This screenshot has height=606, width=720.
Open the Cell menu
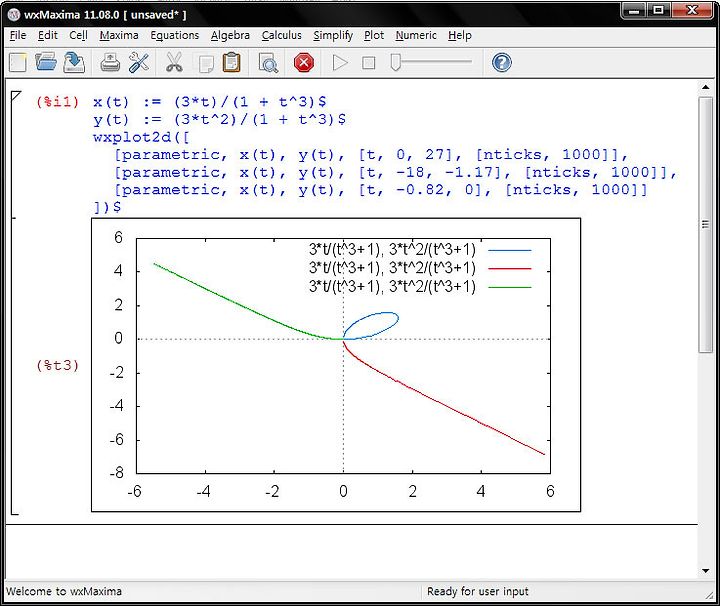pos(79,35)
